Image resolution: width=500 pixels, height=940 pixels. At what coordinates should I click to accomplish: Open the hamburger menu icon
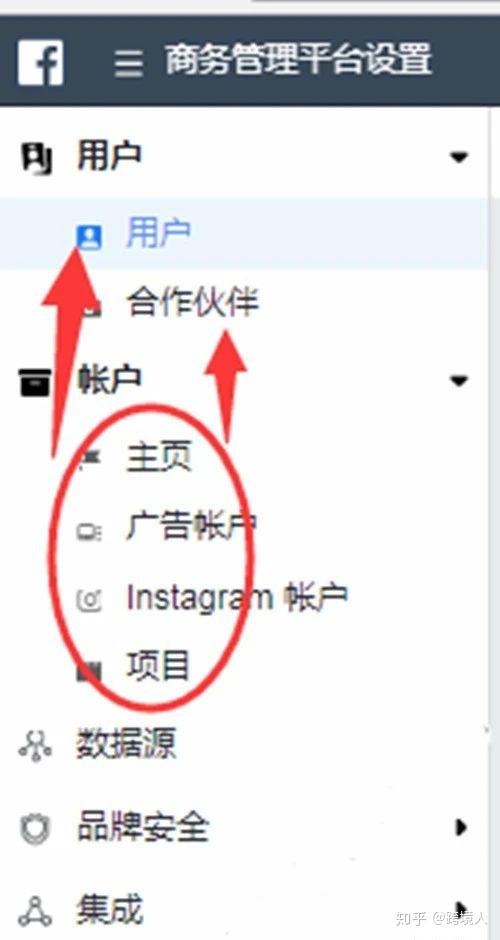click(129, 64)
